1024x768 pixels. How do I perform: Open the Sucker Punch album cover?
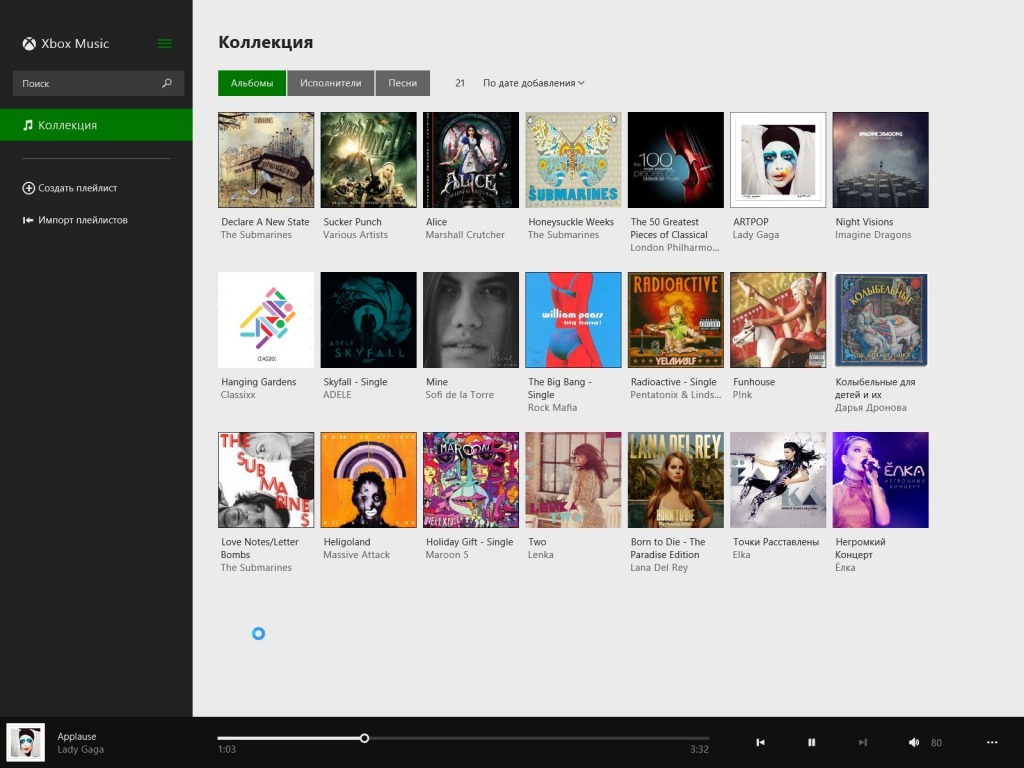pyautogui.click(x=368, y=160)
